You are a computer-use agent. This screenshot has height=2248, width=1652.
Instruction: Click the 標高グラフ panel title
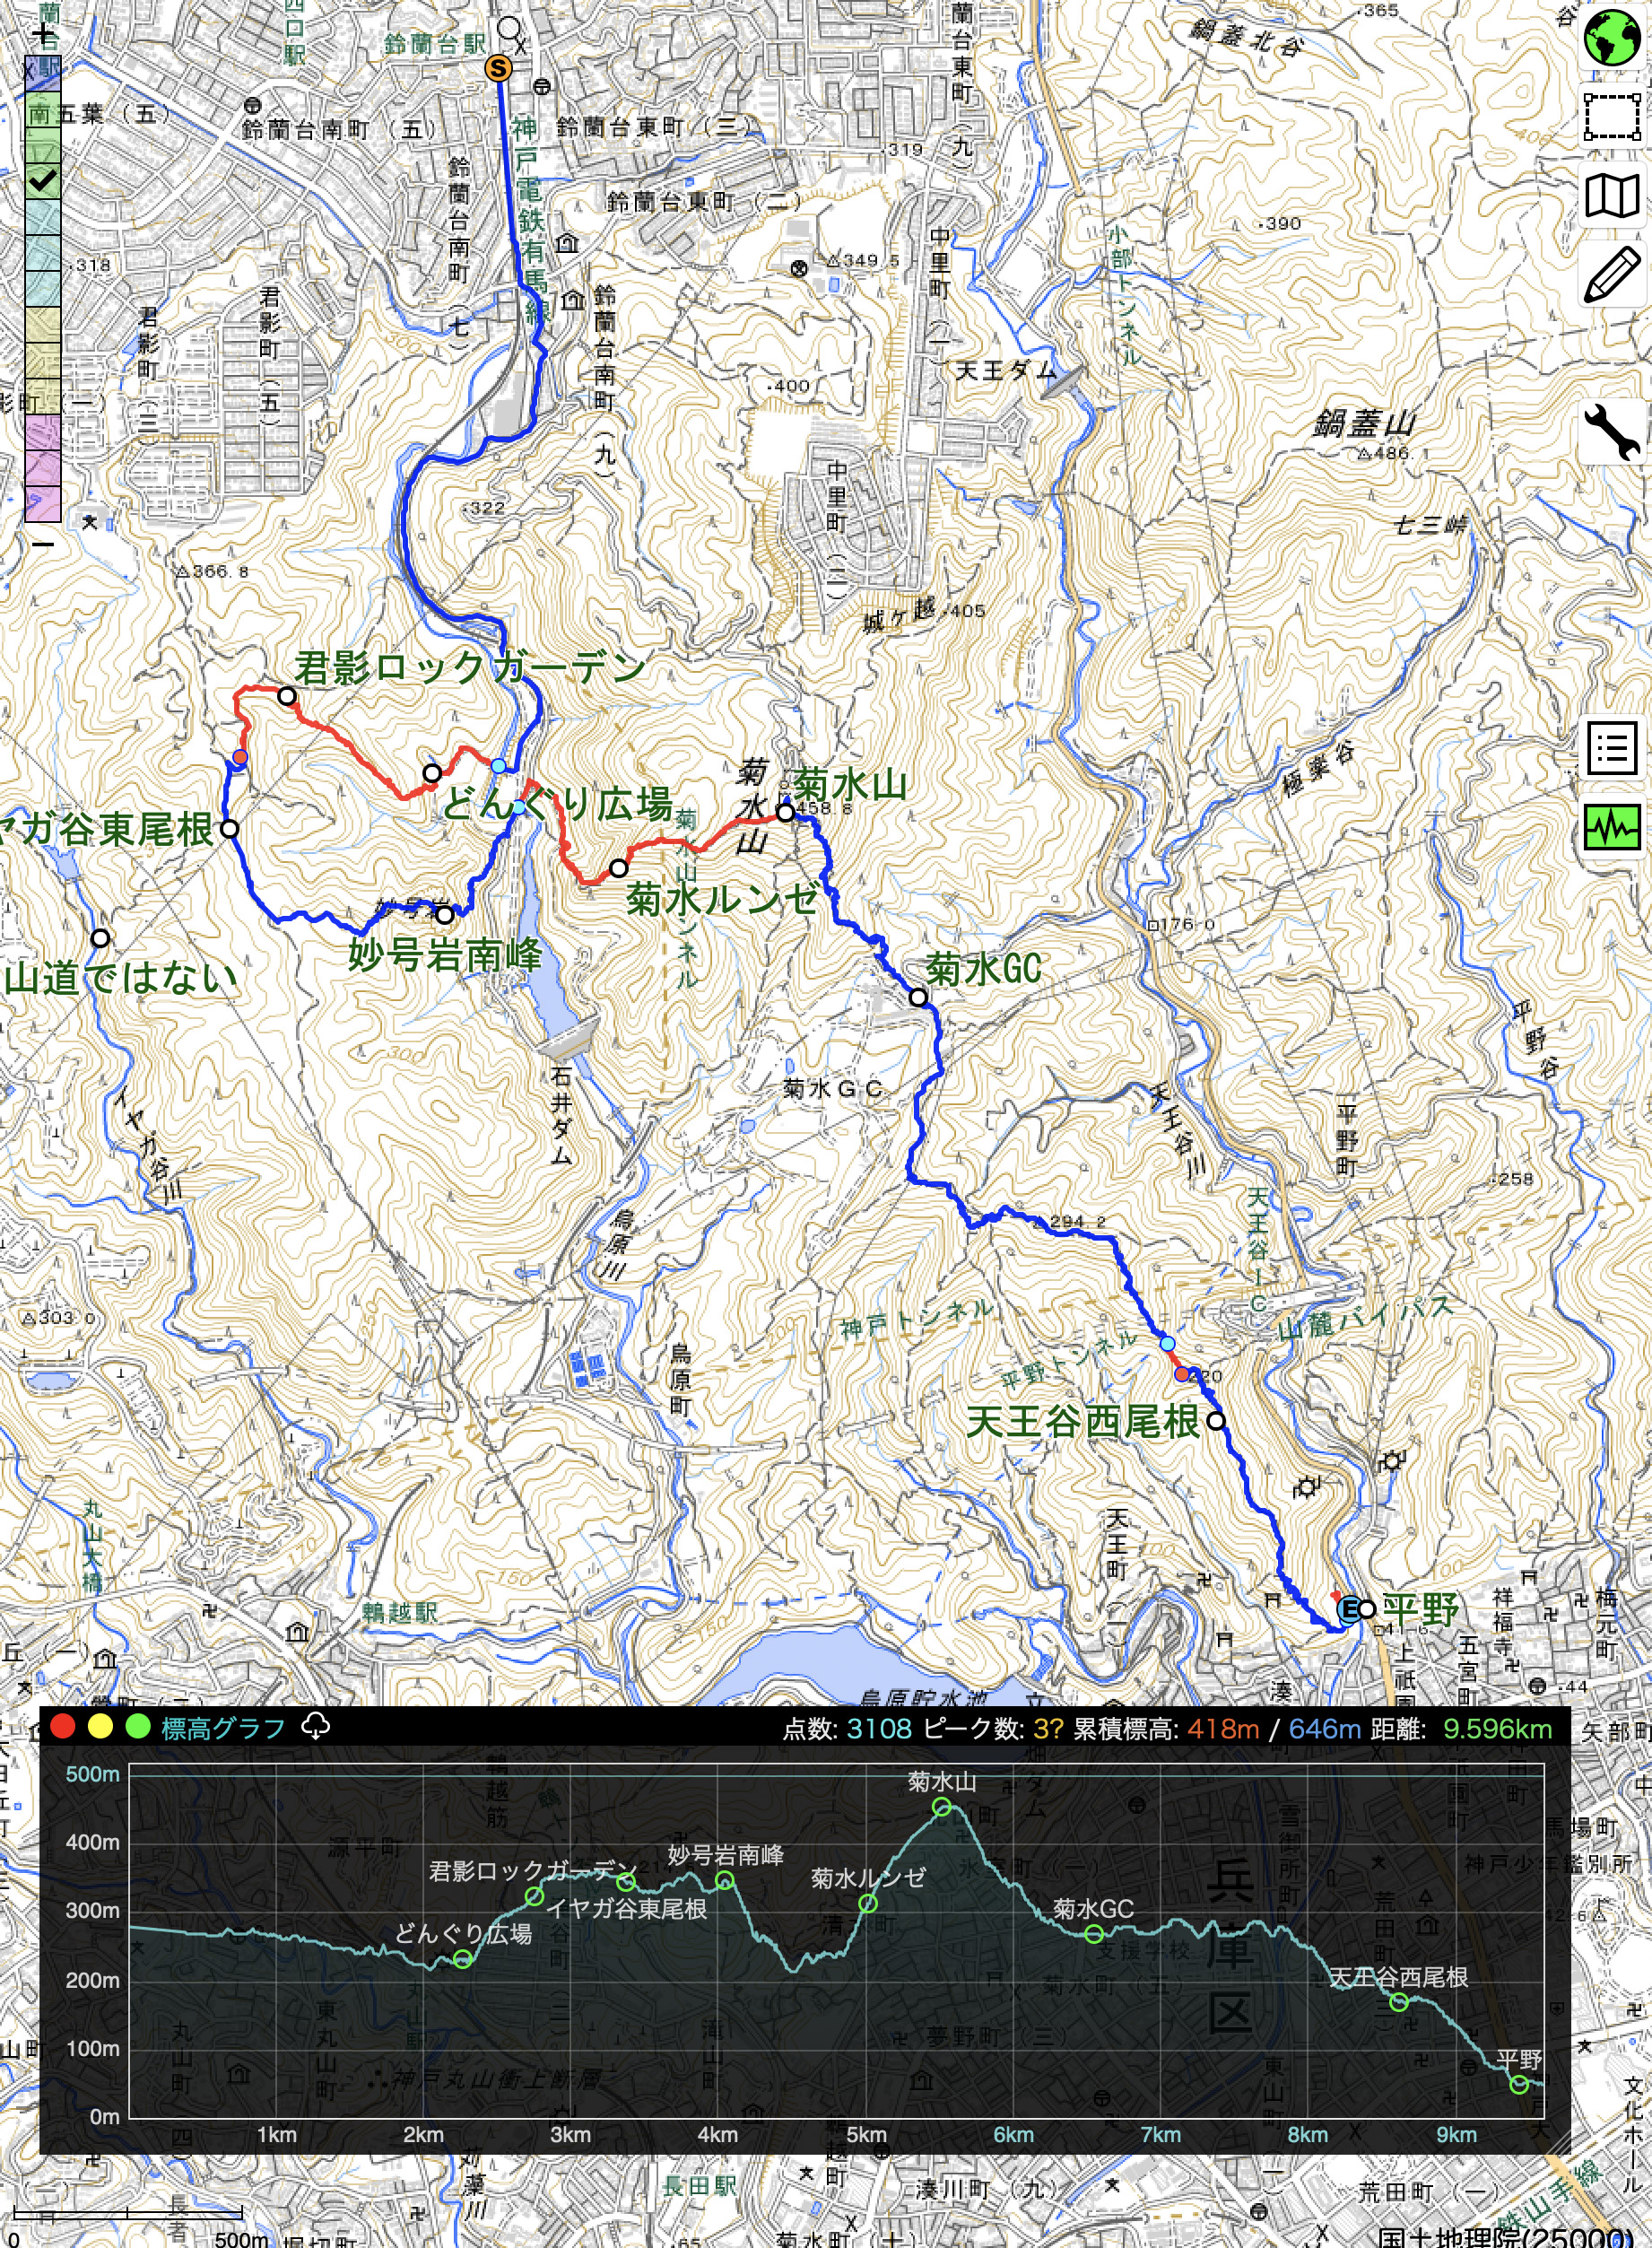tap(223, 1728)
